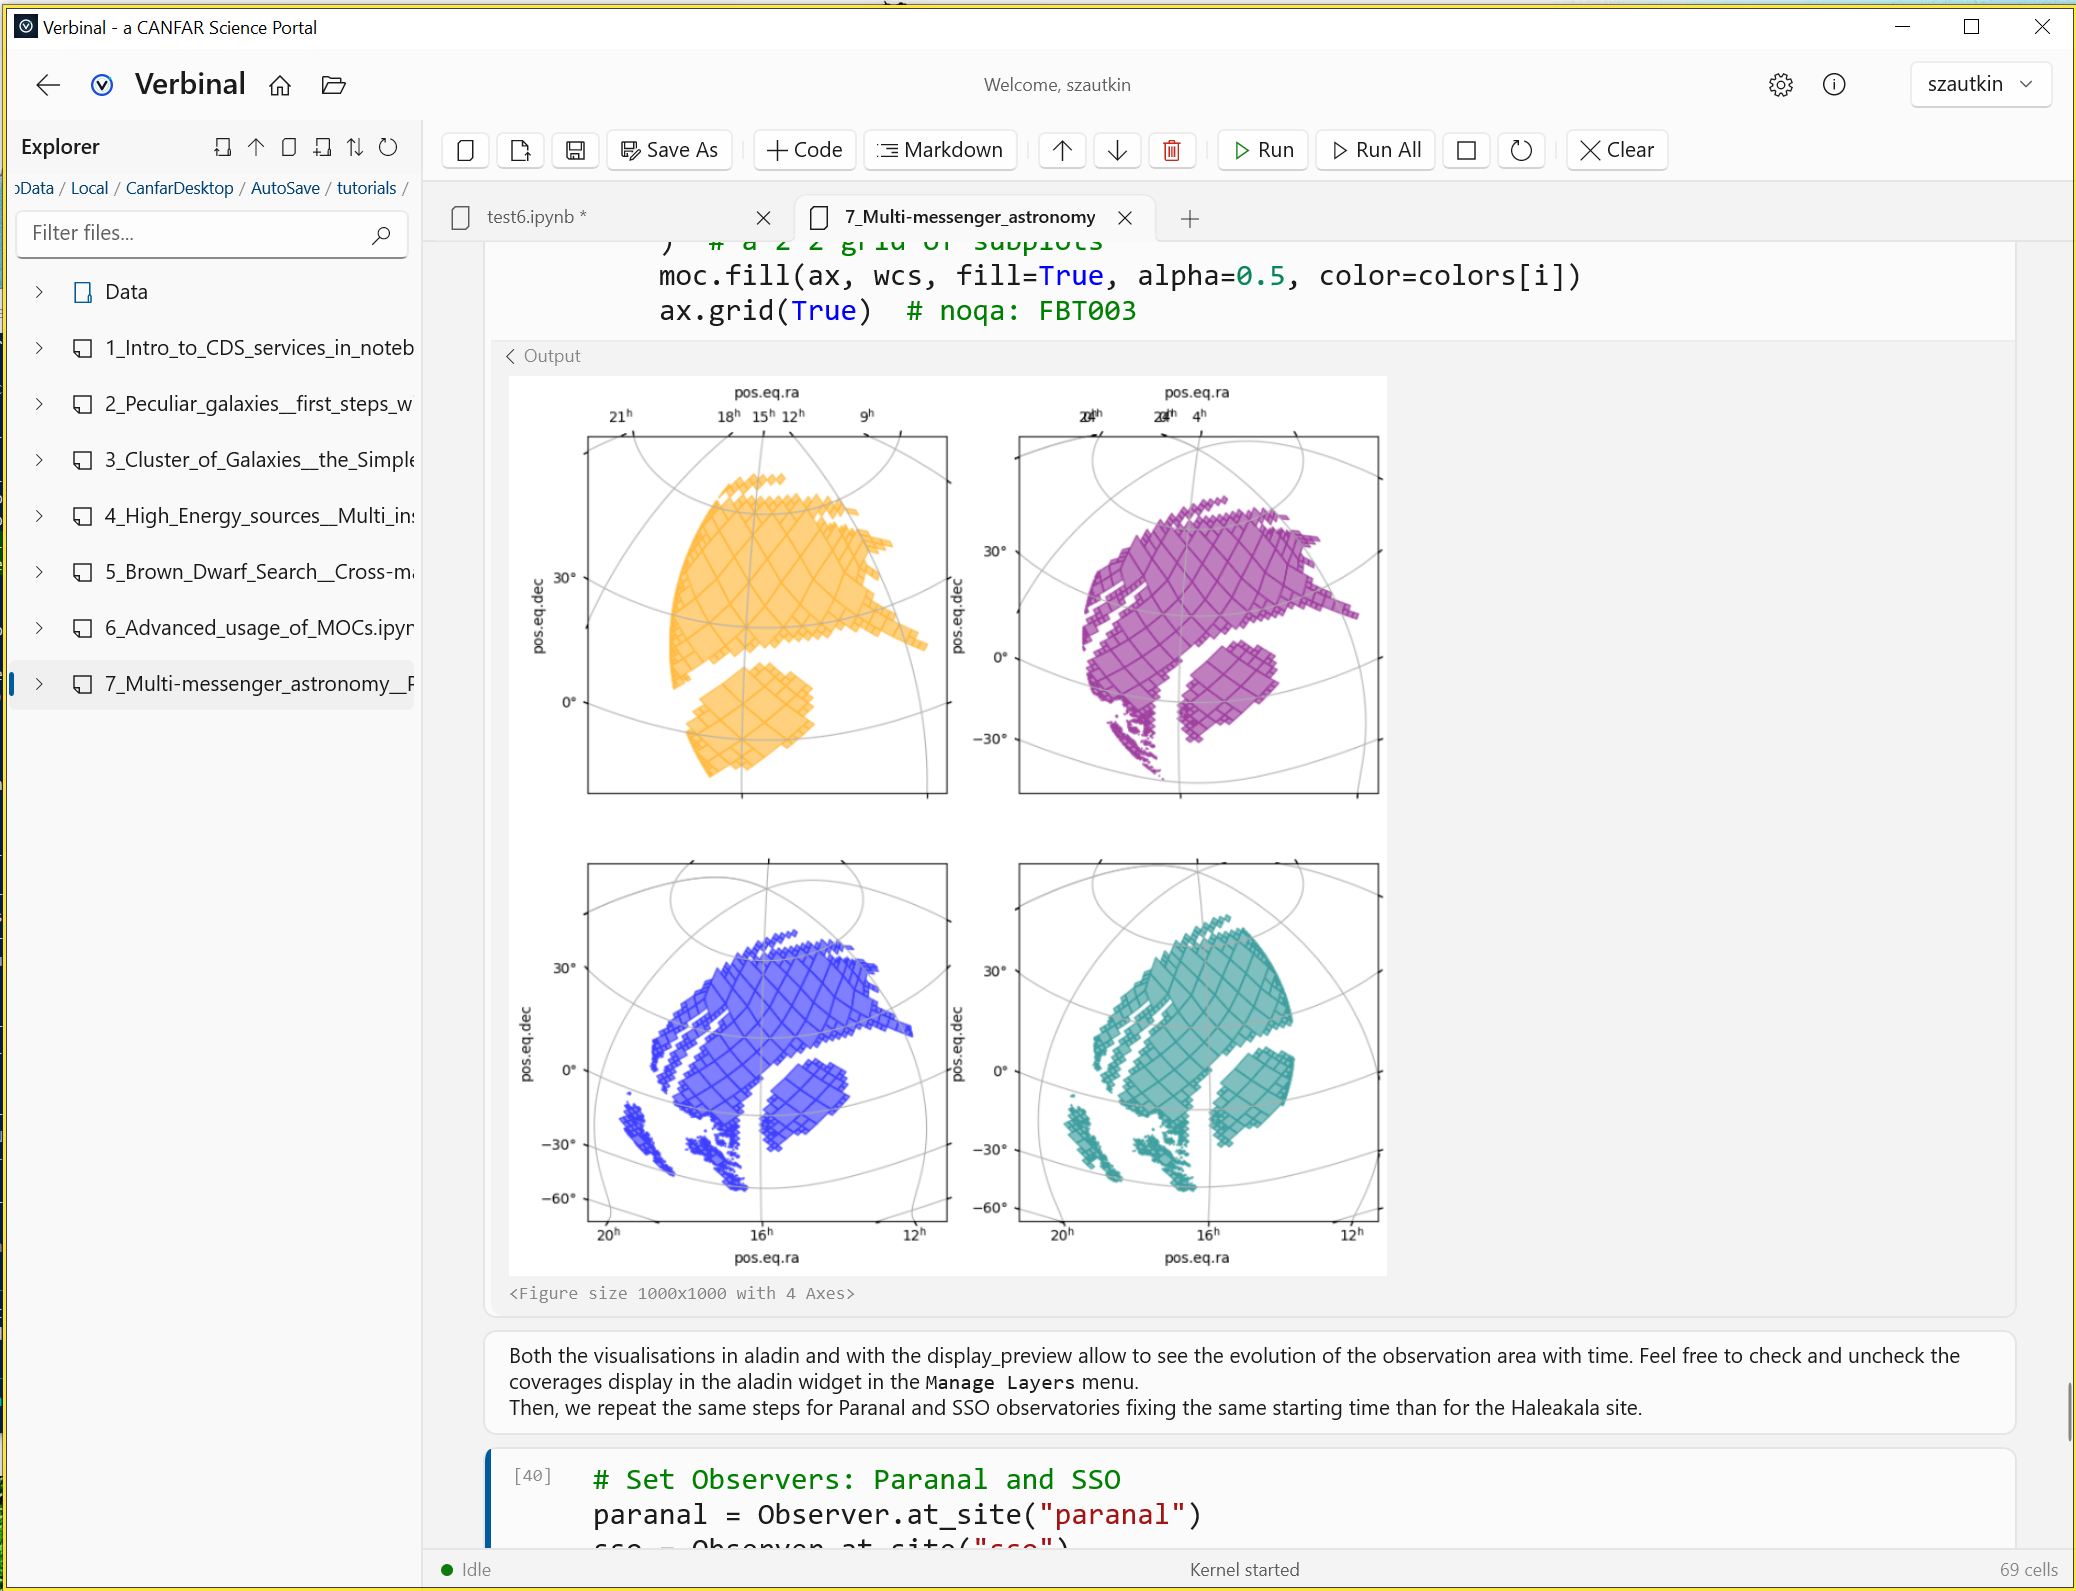Viewport: 2076px width, 1591px height.
Task: Click the Verbinal logo icon
Action: [102, 85]
